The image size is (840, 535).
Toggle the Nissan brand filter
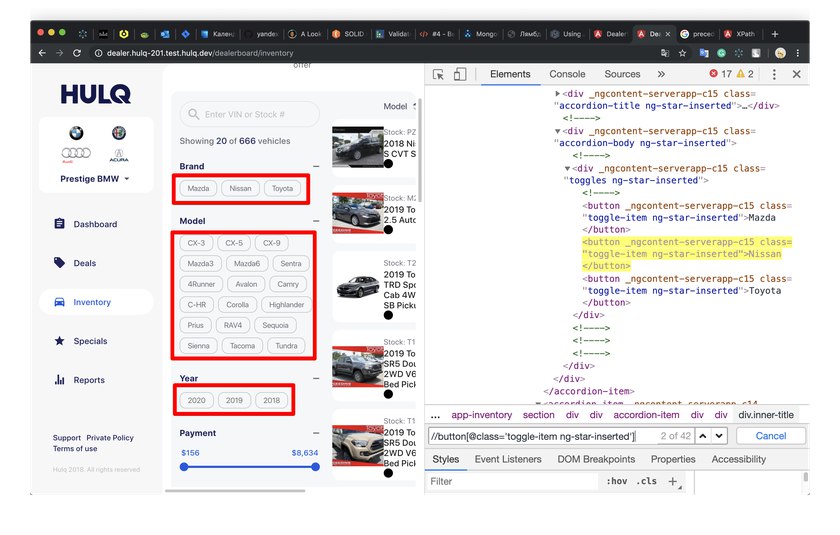(x=240, y=189)
